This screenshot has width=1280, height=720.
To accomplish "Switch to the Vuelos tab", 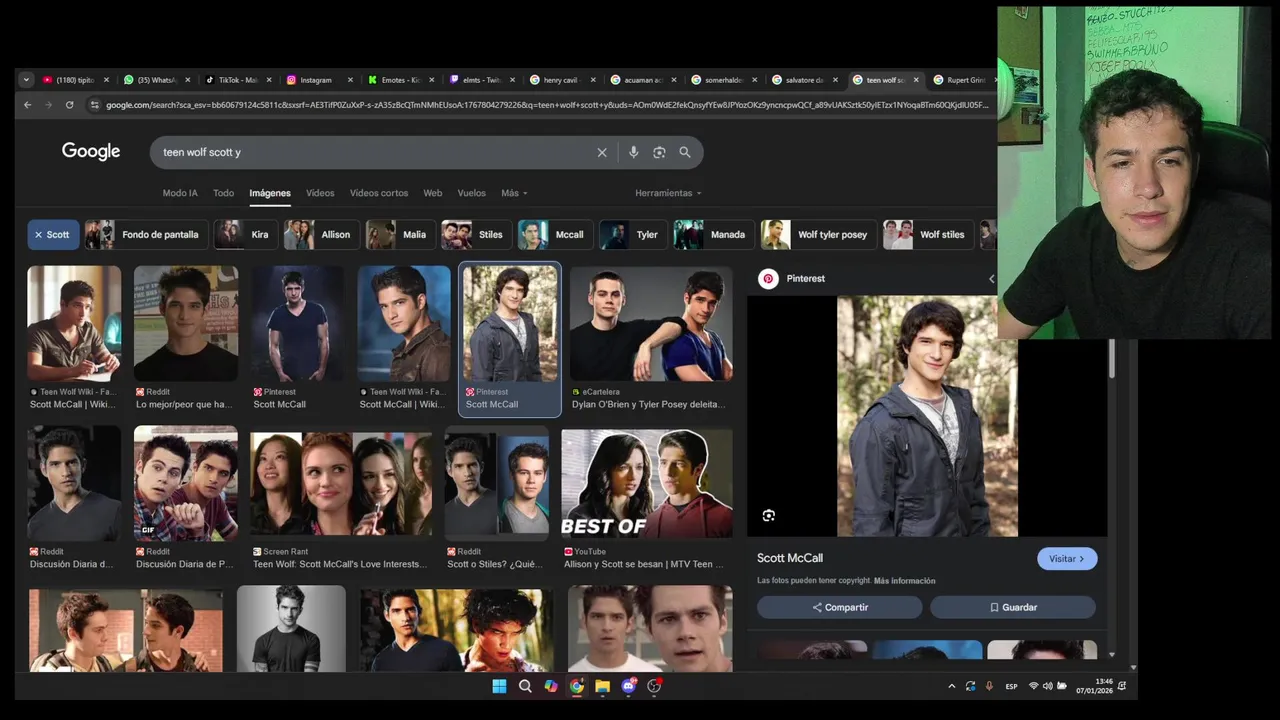I will pos(471,193).
